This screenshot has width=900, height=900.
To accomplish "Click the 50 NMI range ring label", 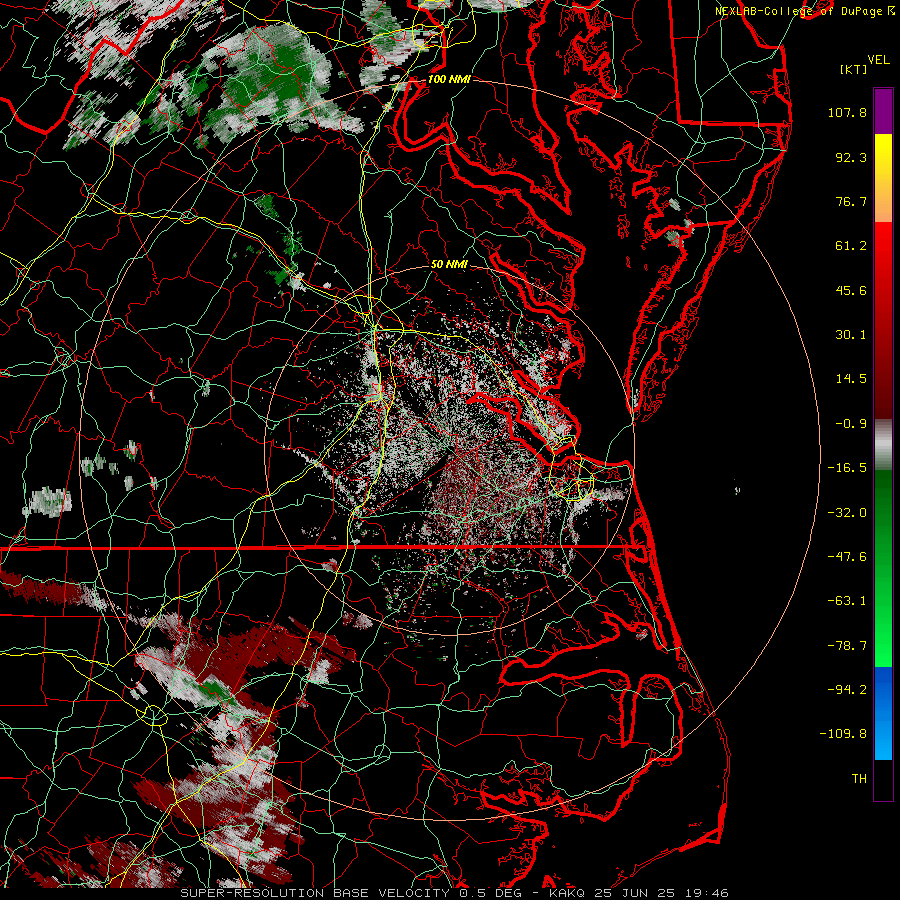I will [x=449, y=264].
